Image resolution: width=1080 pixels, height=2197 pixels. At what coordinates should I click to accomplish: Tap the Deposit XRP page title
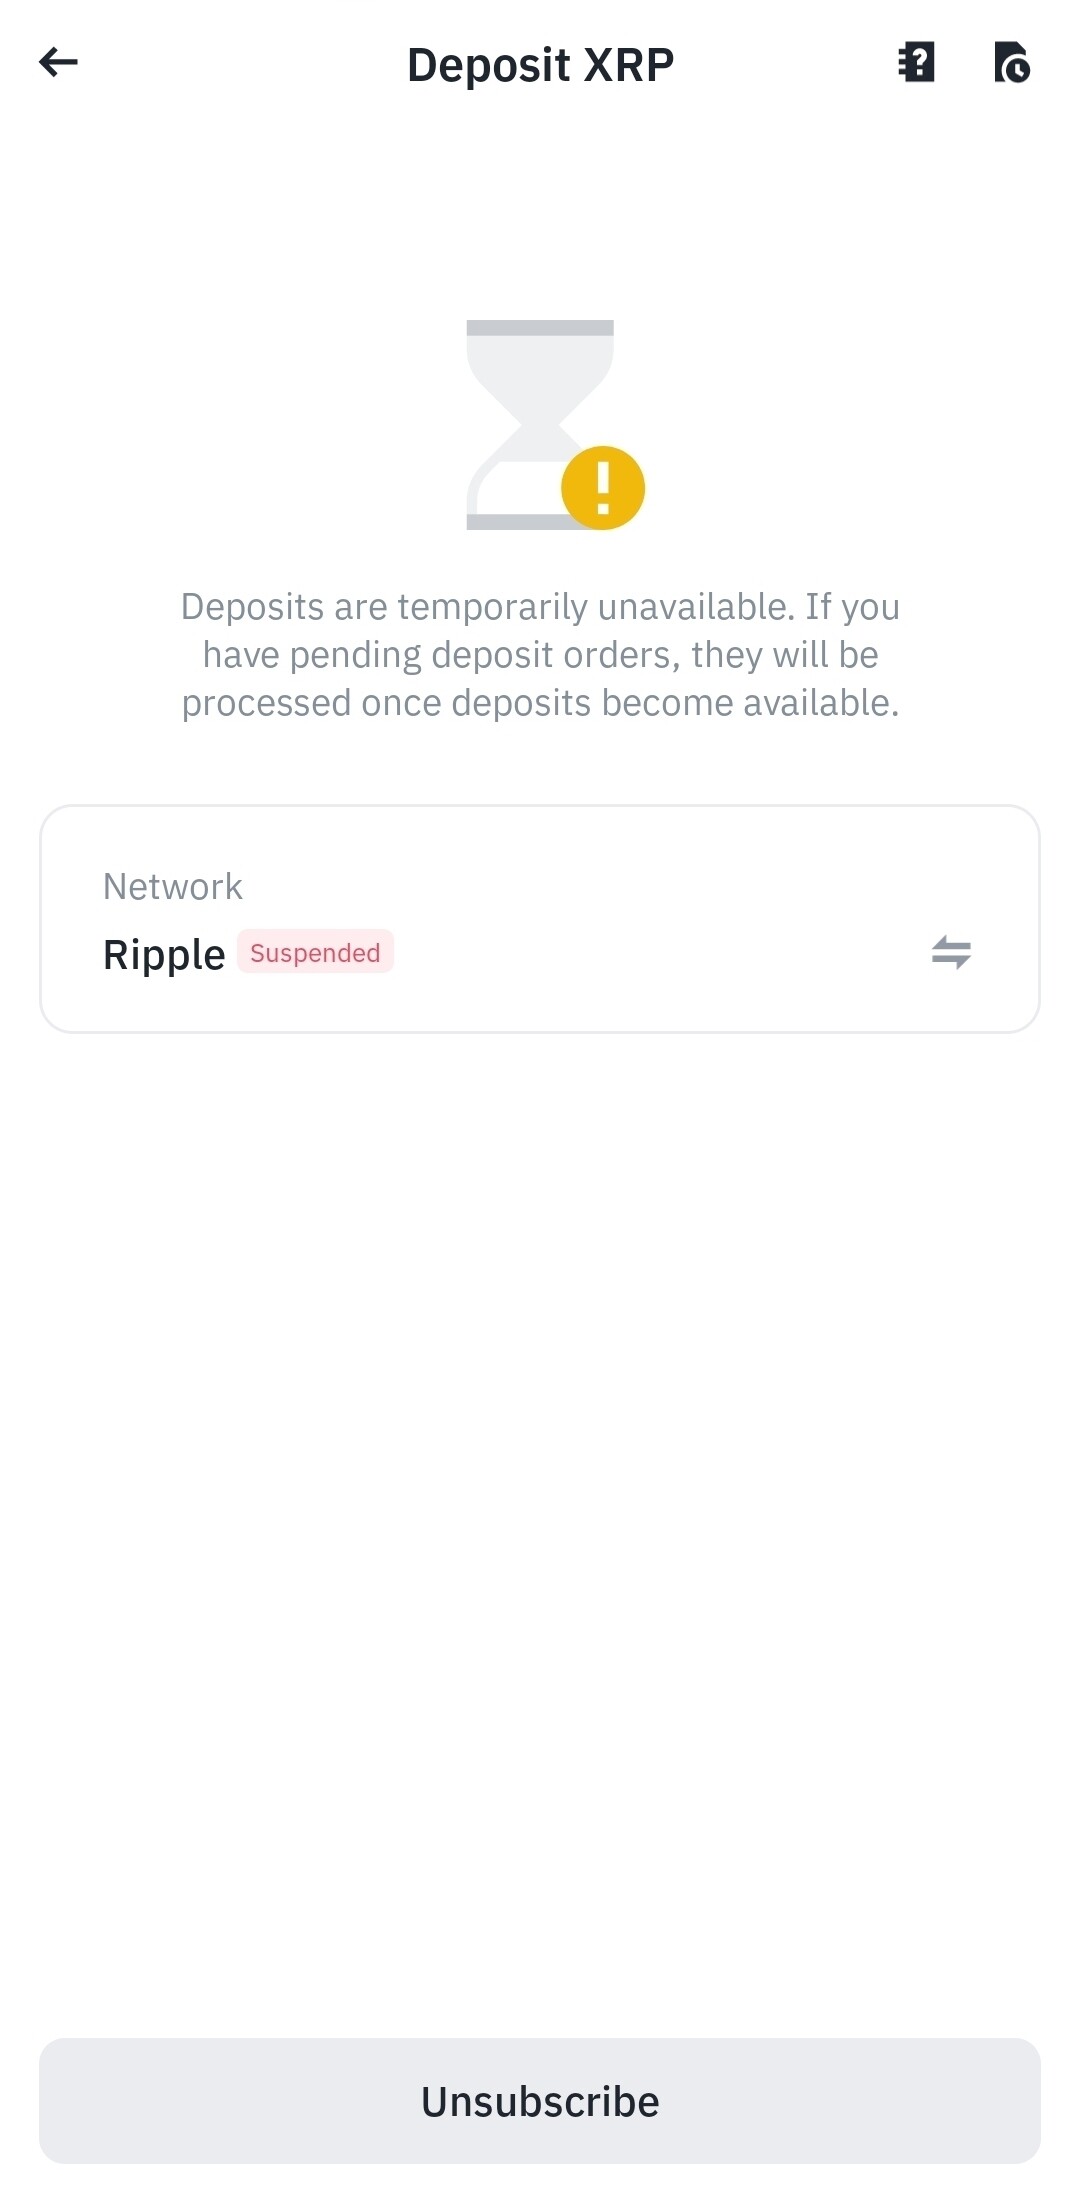540,66
